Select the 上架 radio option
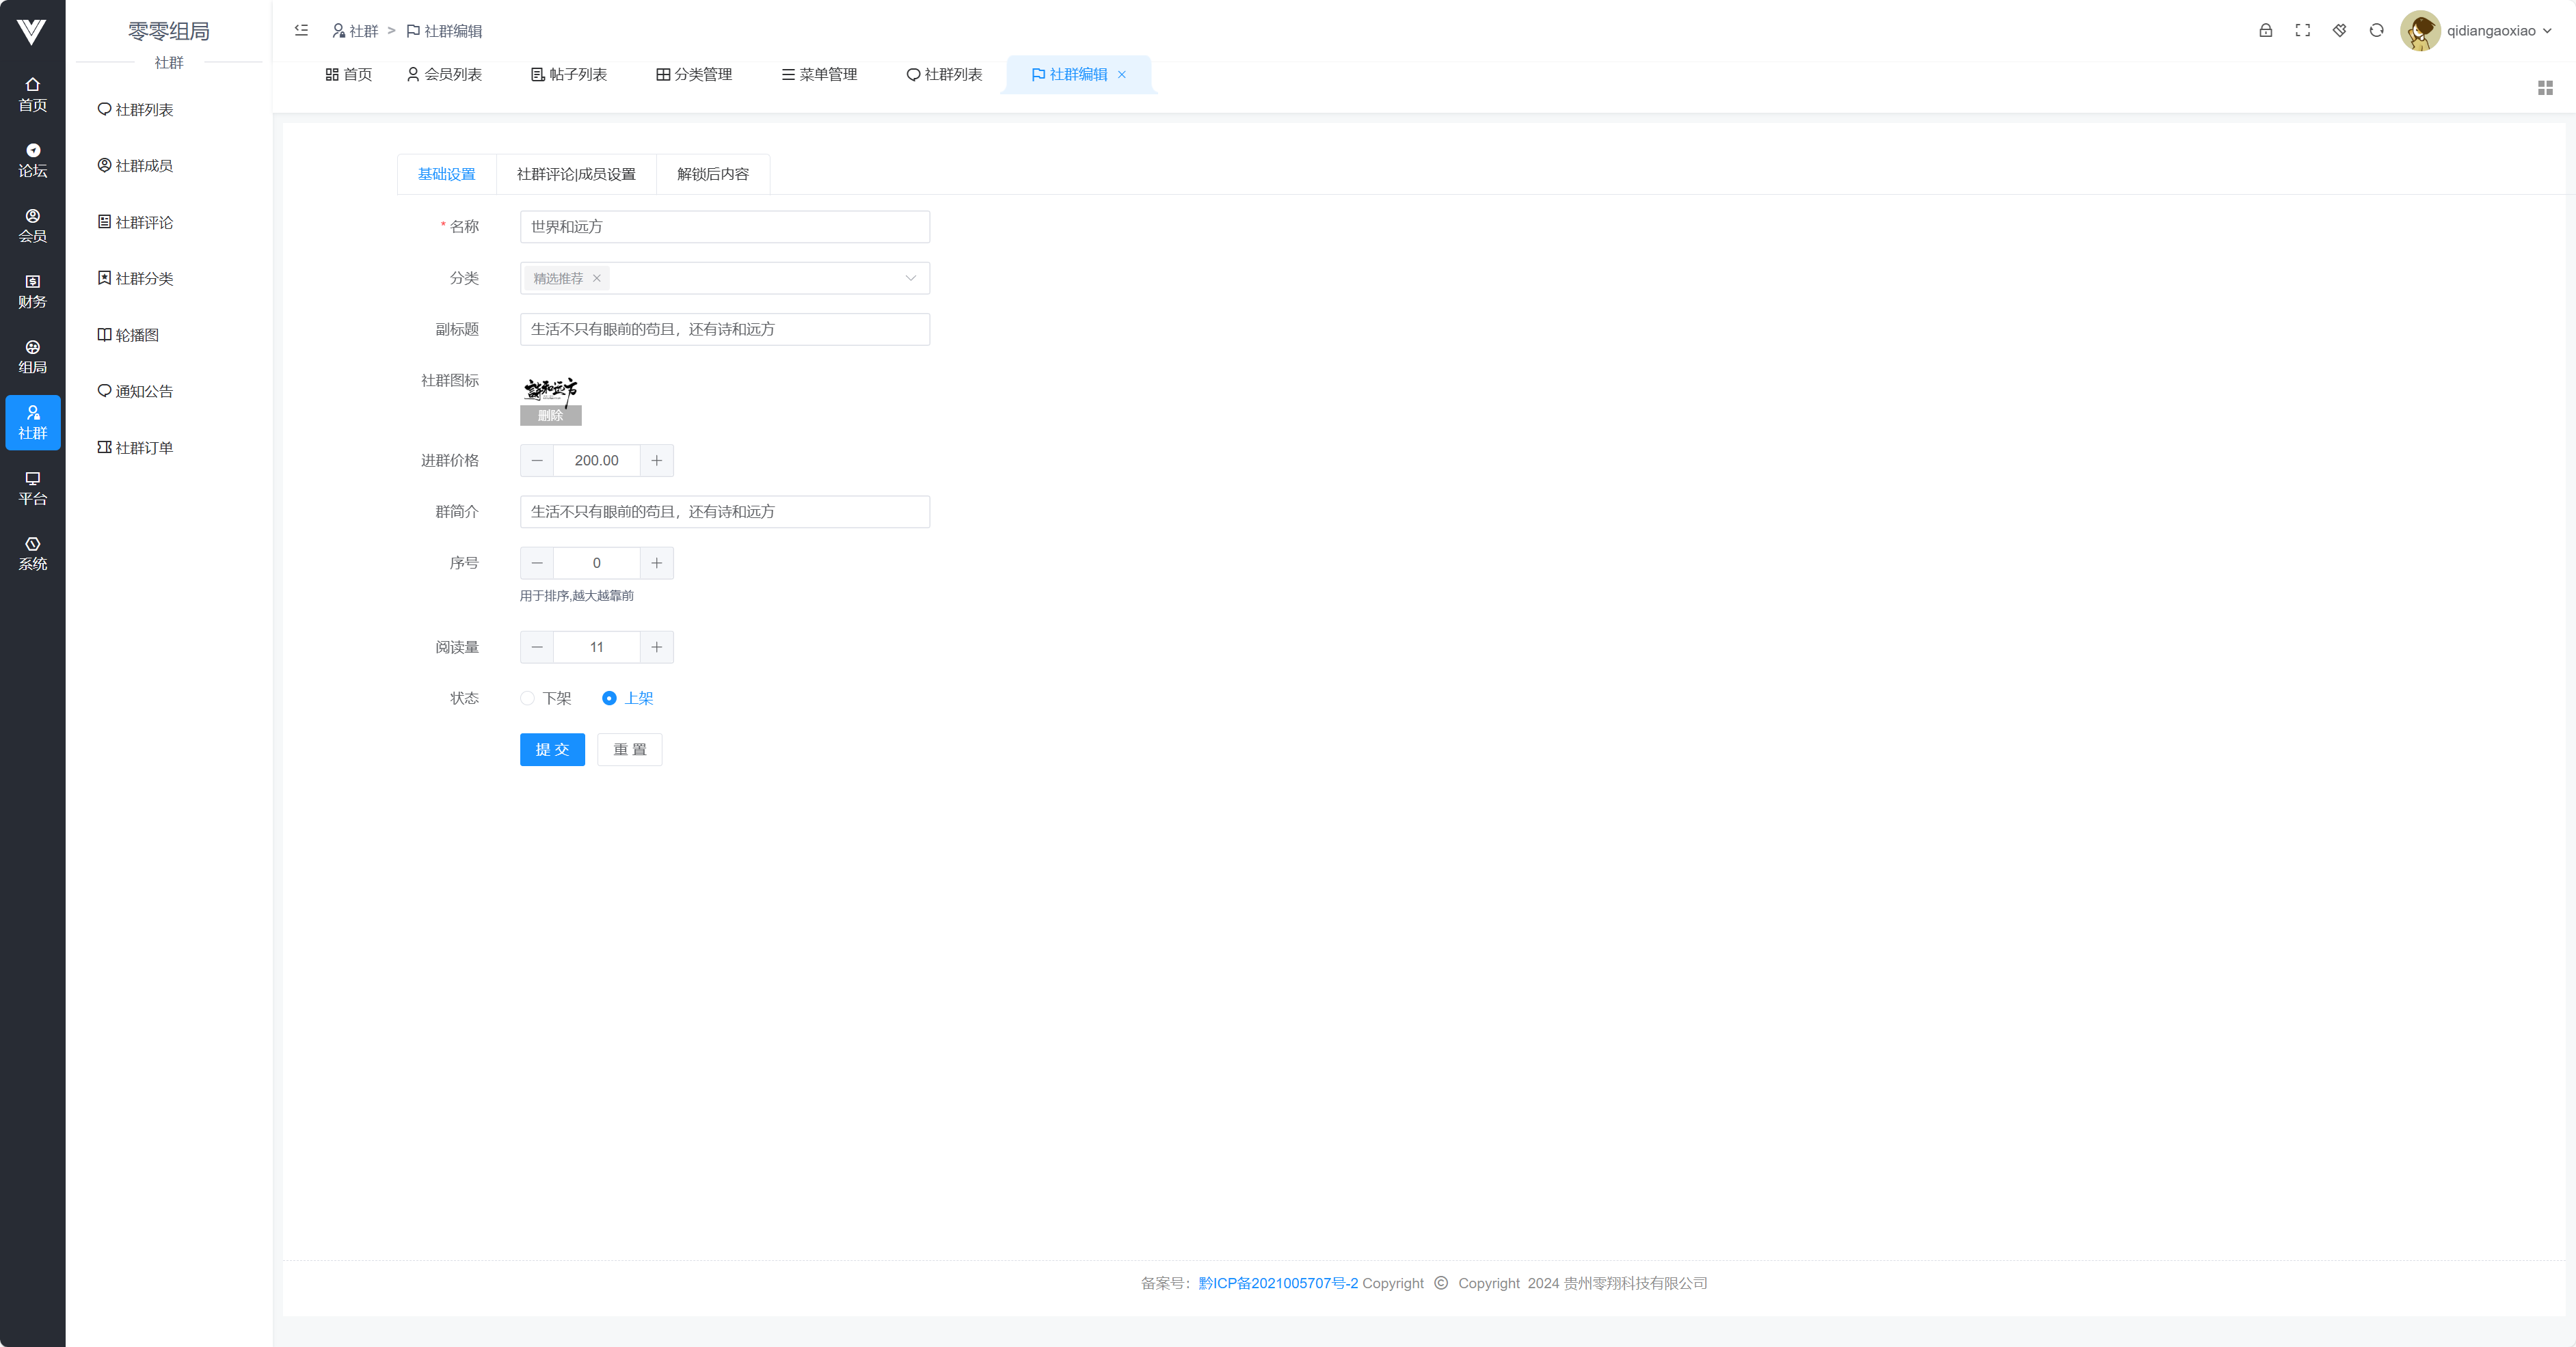 click(609, 698)
